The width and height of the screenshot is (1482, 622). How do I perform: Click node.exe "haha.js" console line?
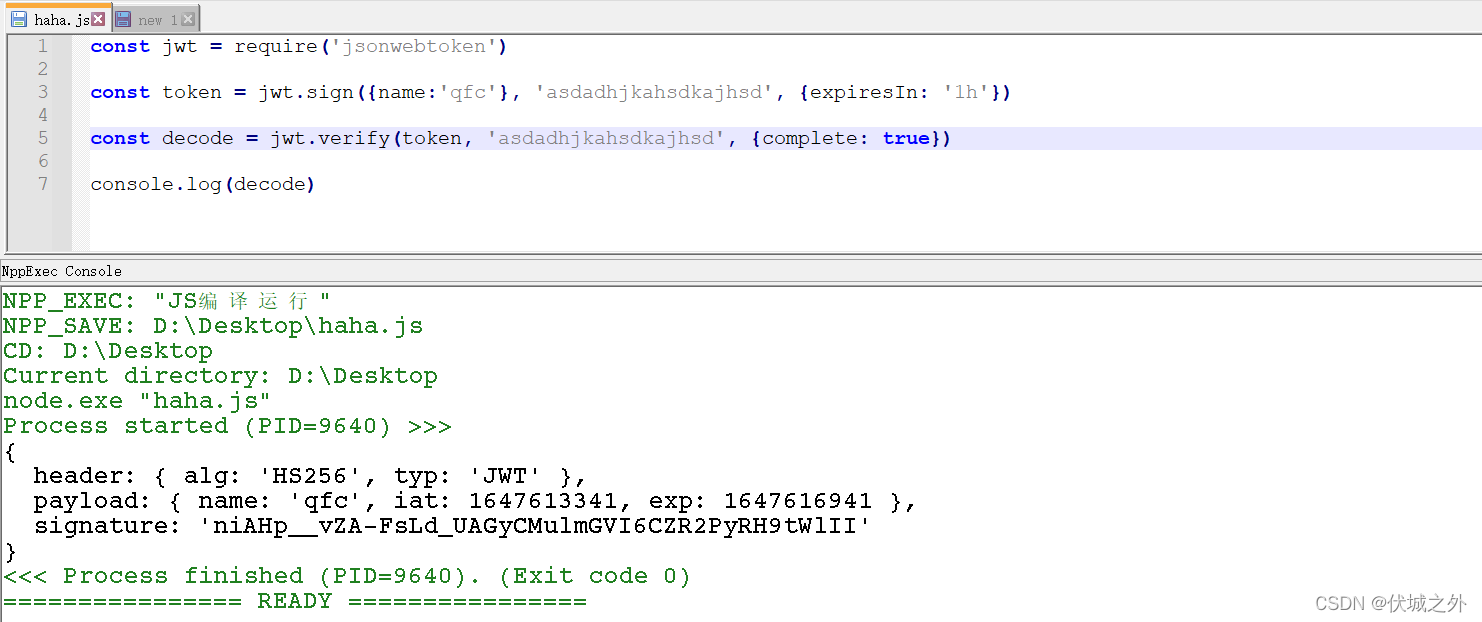point(137,401)
